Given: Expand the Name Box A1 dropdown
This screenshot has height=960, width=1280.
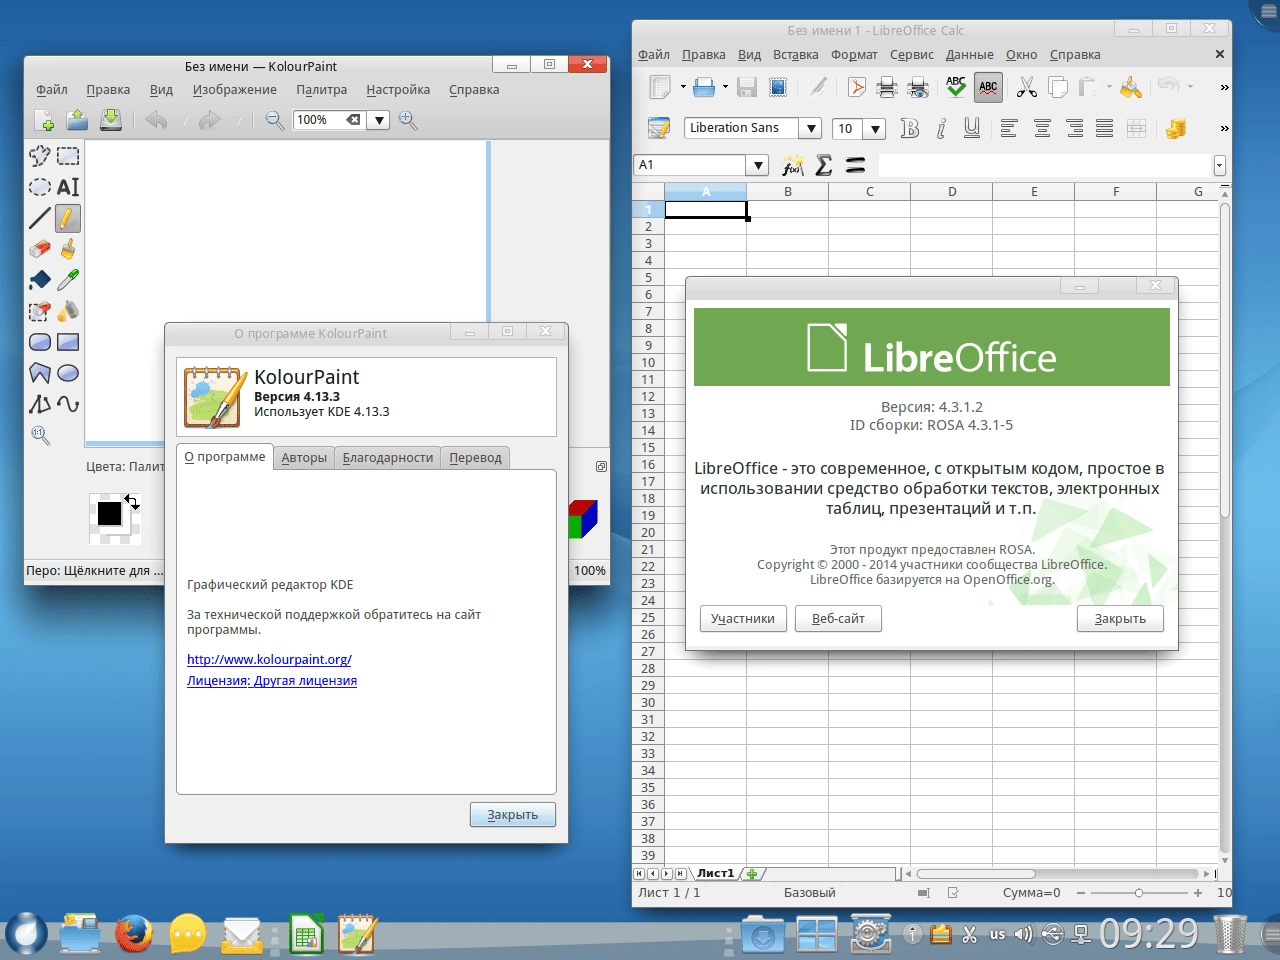Looking at the screenshot, I should coord(758,165).
